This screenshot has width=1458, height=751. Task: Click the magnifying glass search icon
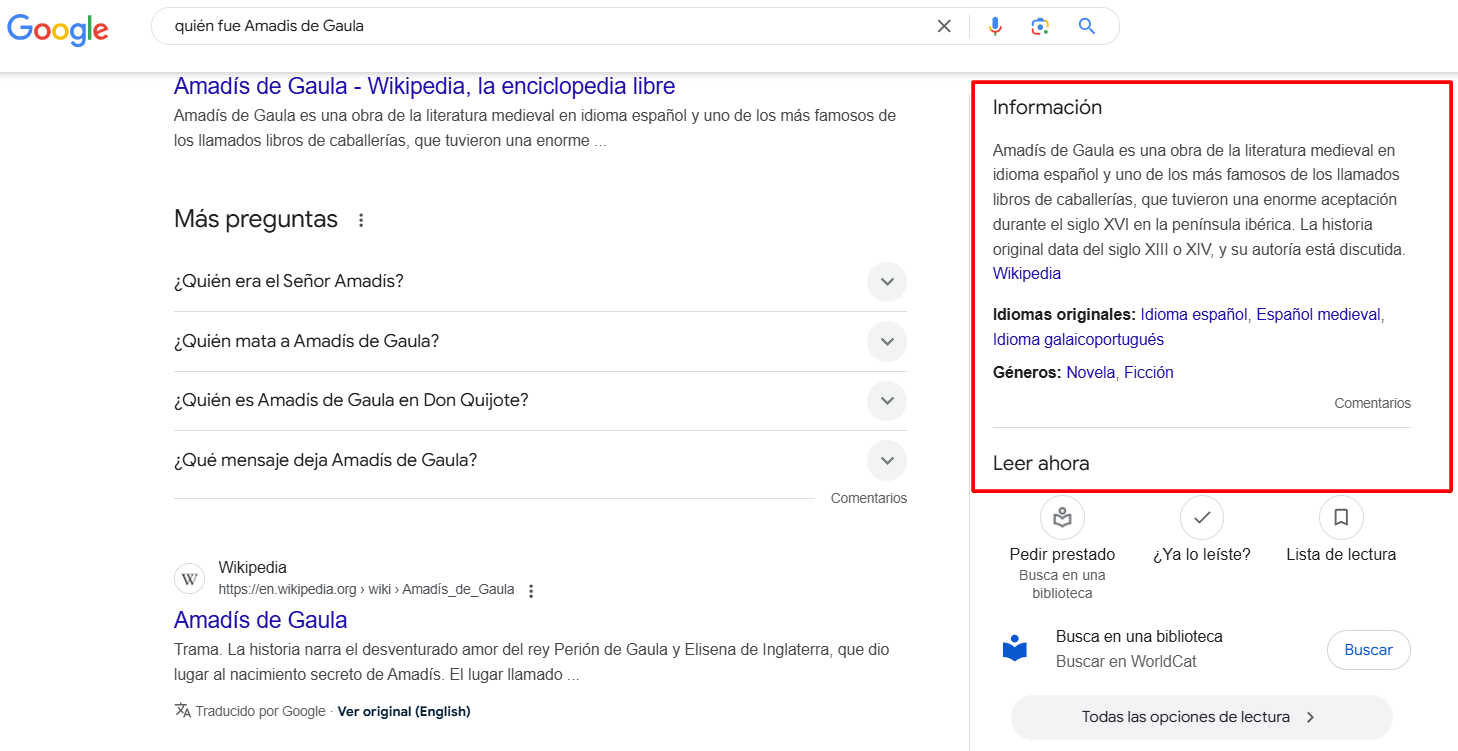pos(1087,26)
